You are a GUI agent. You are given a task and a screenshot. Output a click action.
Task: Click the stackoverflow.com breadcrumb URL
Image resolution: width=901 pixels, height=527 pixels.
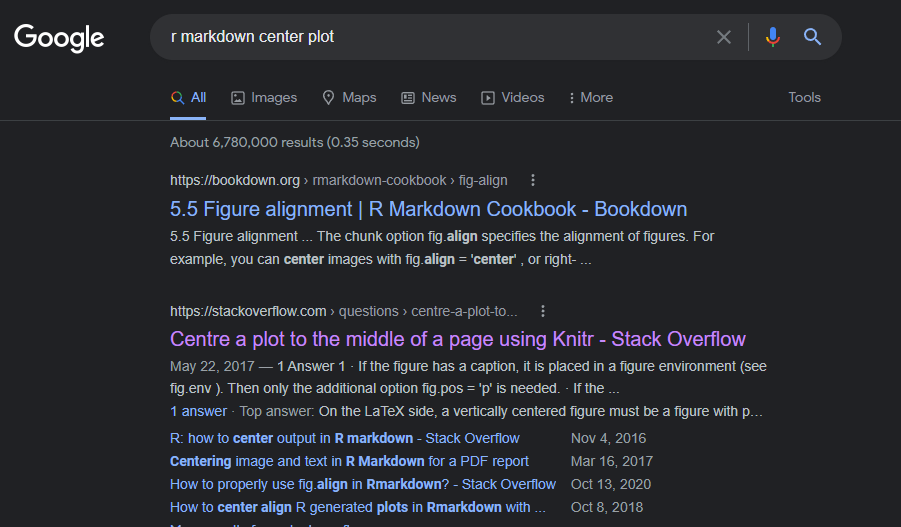344,311
